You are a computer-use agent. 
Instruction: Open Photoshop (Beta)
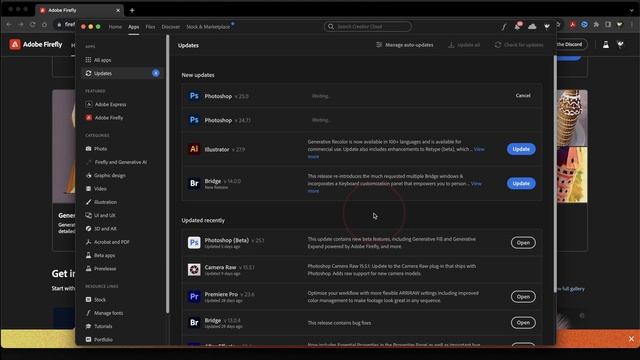(523, 242)
